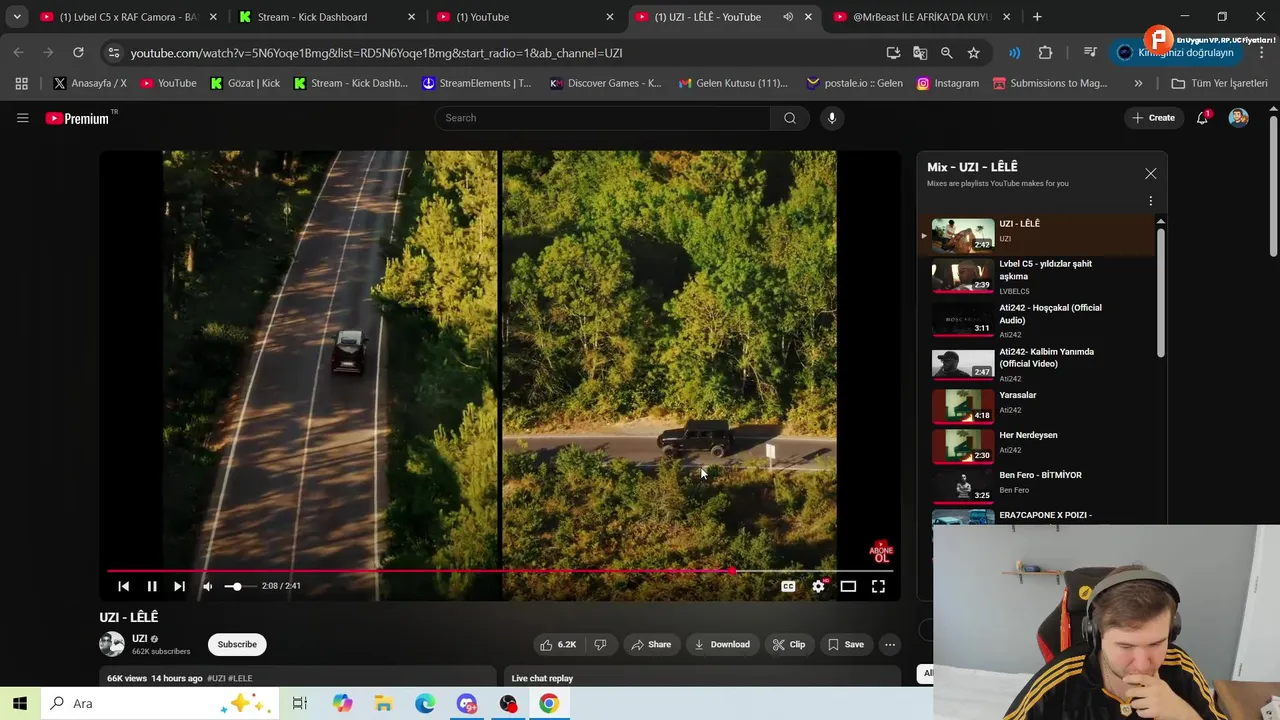Open Mix playlist three-dot options
This screenshot has height=720, width=1280.
(x=1151, y=201)
